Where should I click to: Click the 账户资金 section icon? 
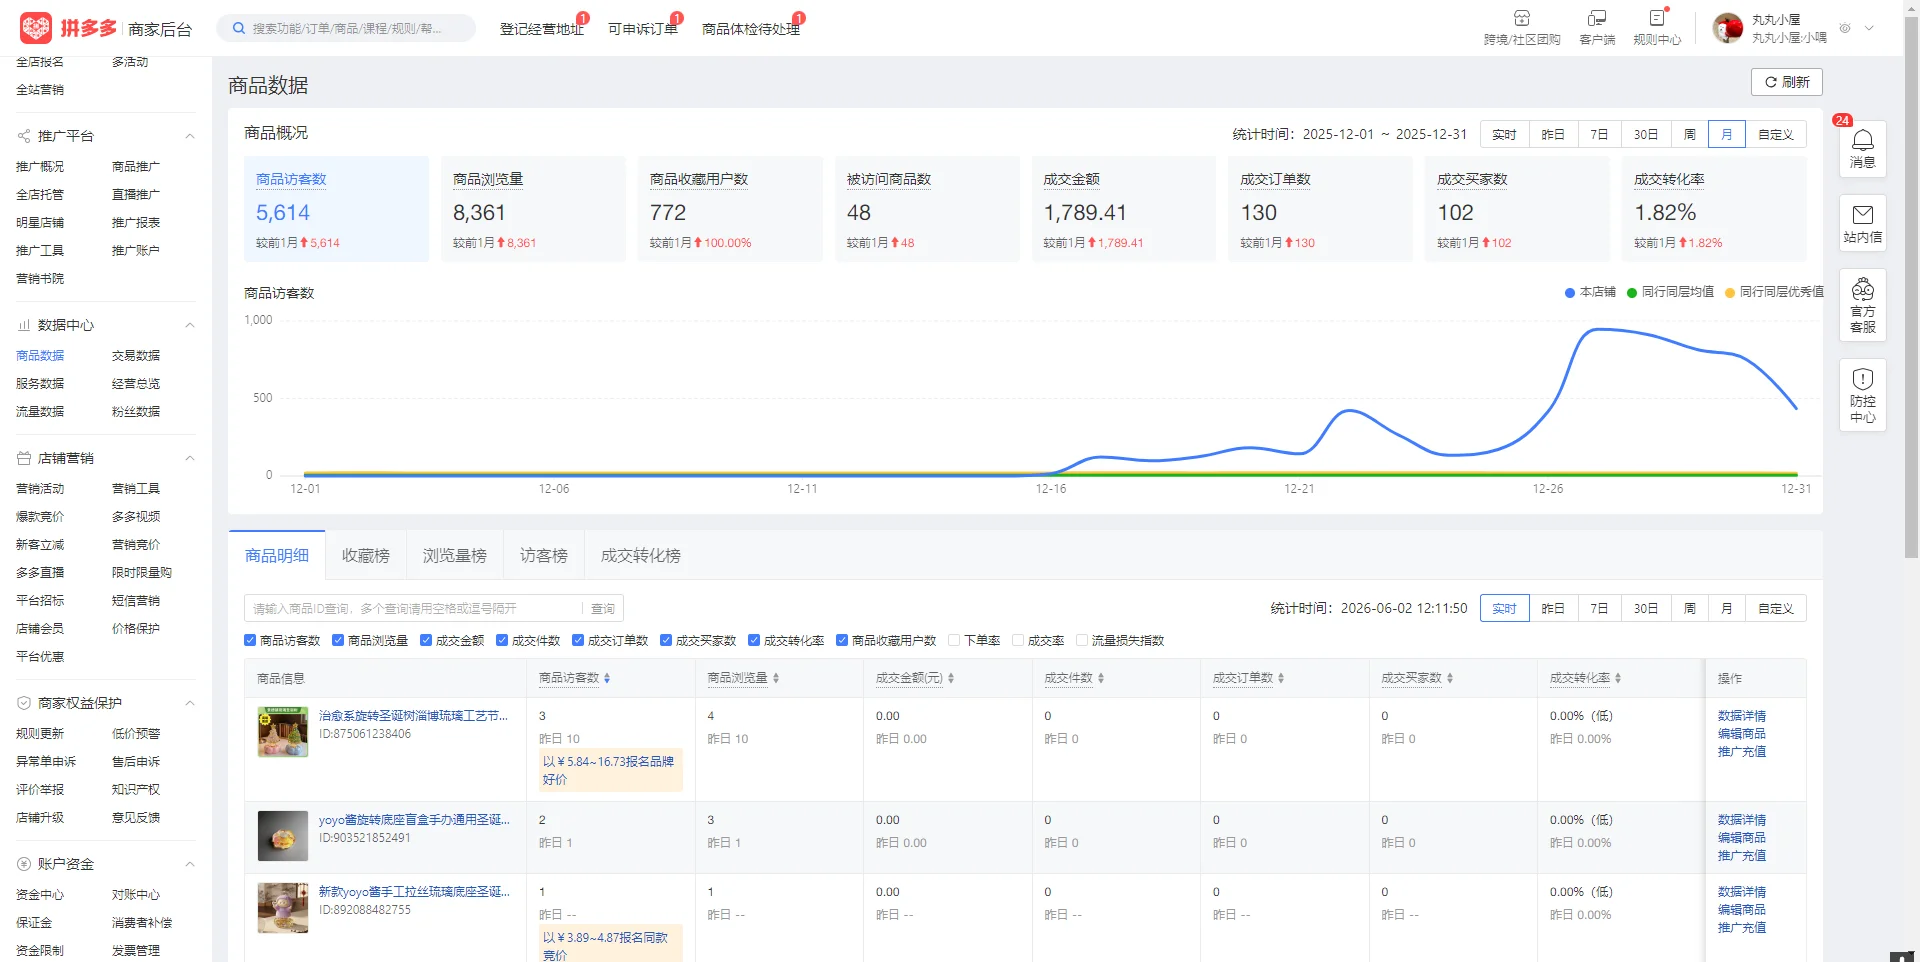pos(23,864)
